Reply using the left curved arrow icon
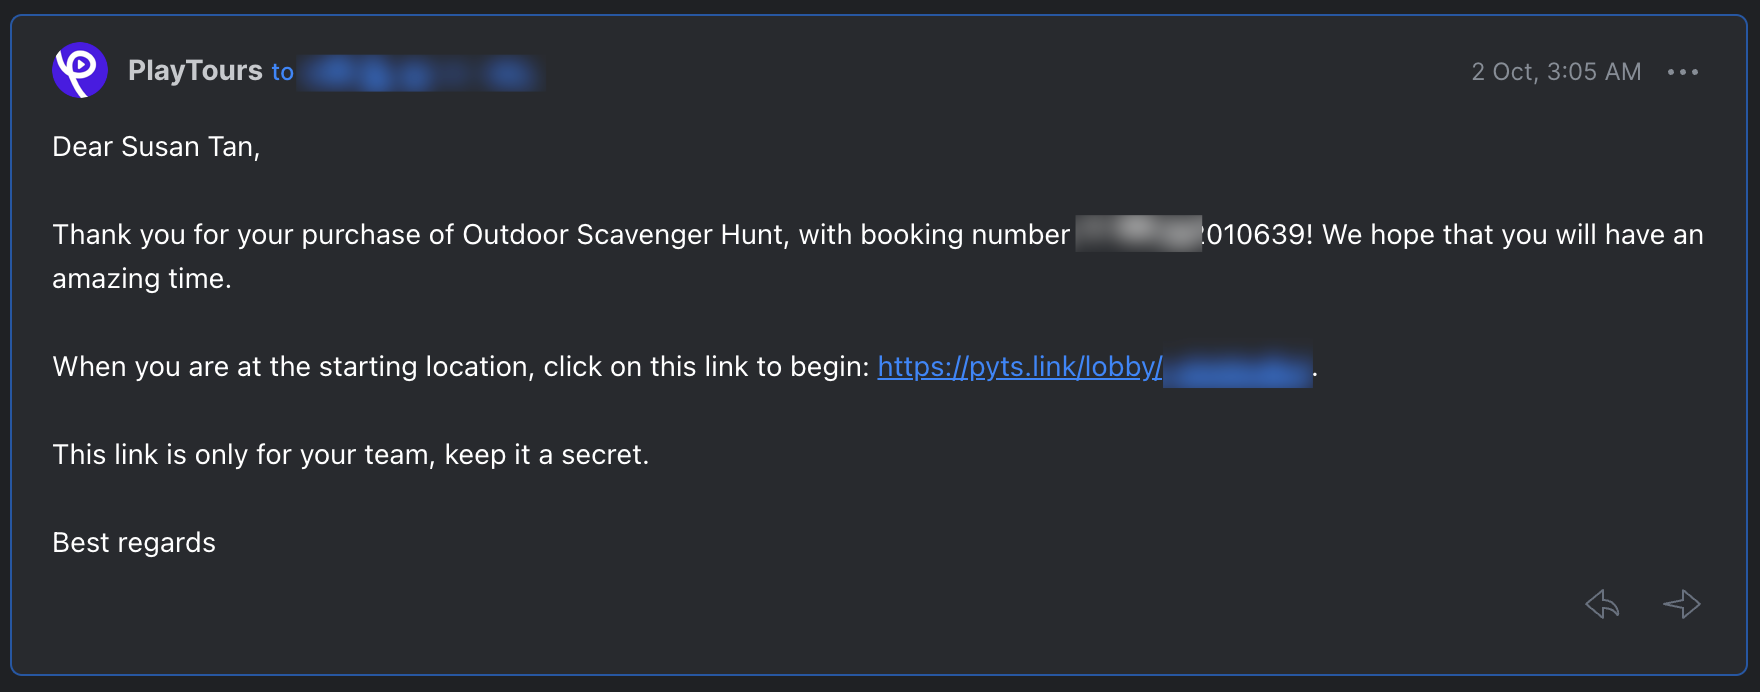Image resolution: width=1760 pixels, height=692 pixels. (1602, 604)
